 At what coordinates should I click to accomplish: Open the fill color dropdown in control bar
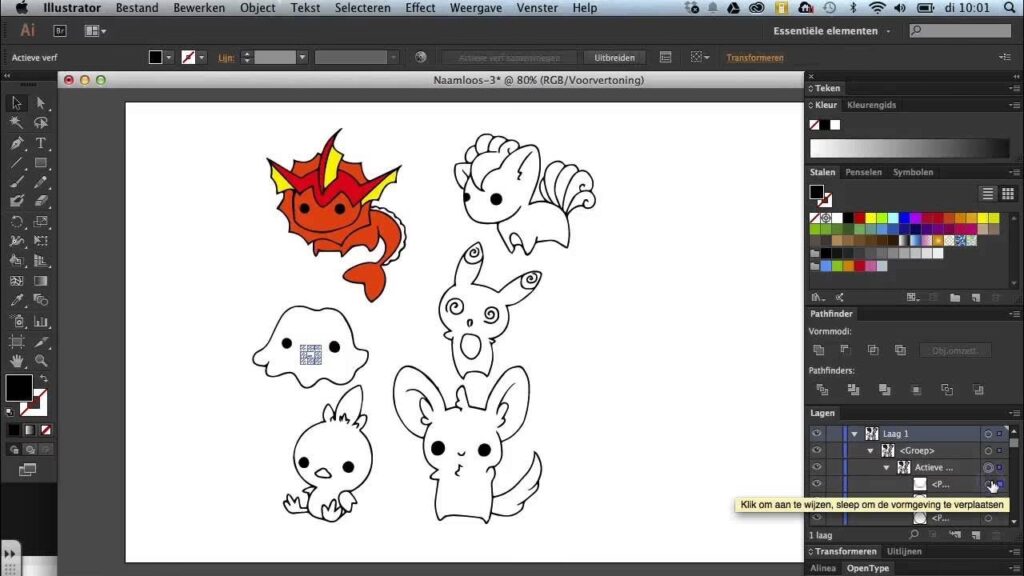tap(169, 58)
